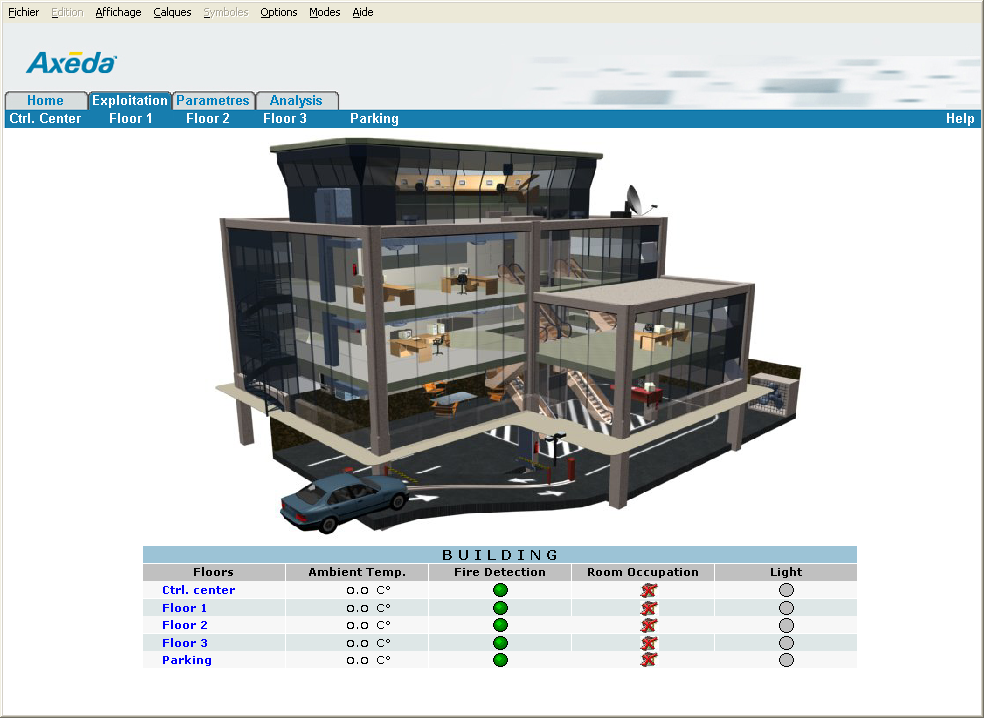Click the Parking link in the table
Image resolution: width=984 pixels, height=718 pixels.
[186, 660]
